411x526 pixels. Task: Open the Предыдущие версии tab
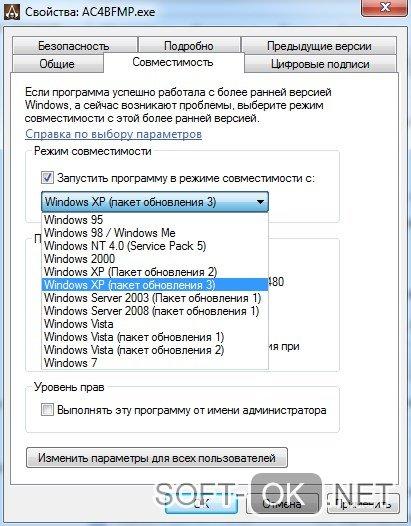[319, 46]
